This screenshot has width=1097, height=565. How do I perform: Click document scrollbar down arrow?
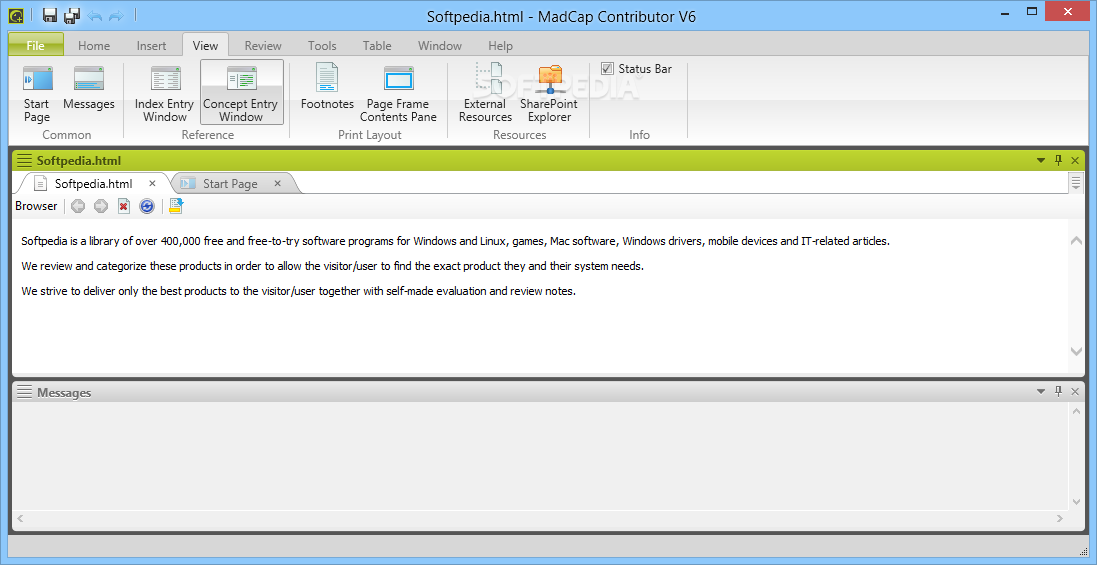(1076, 351)
